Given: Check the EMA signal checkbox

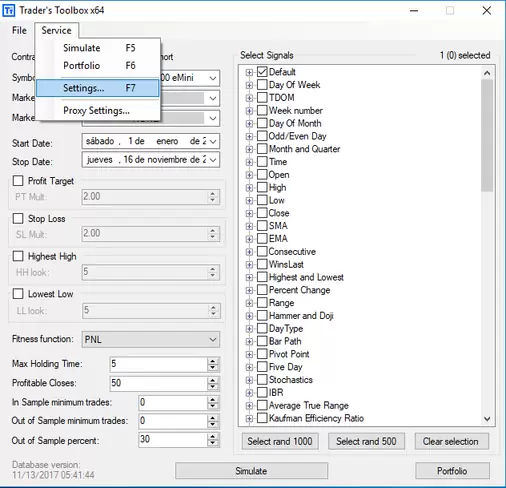Looking at the screenshot, I should tap(262, 239).
